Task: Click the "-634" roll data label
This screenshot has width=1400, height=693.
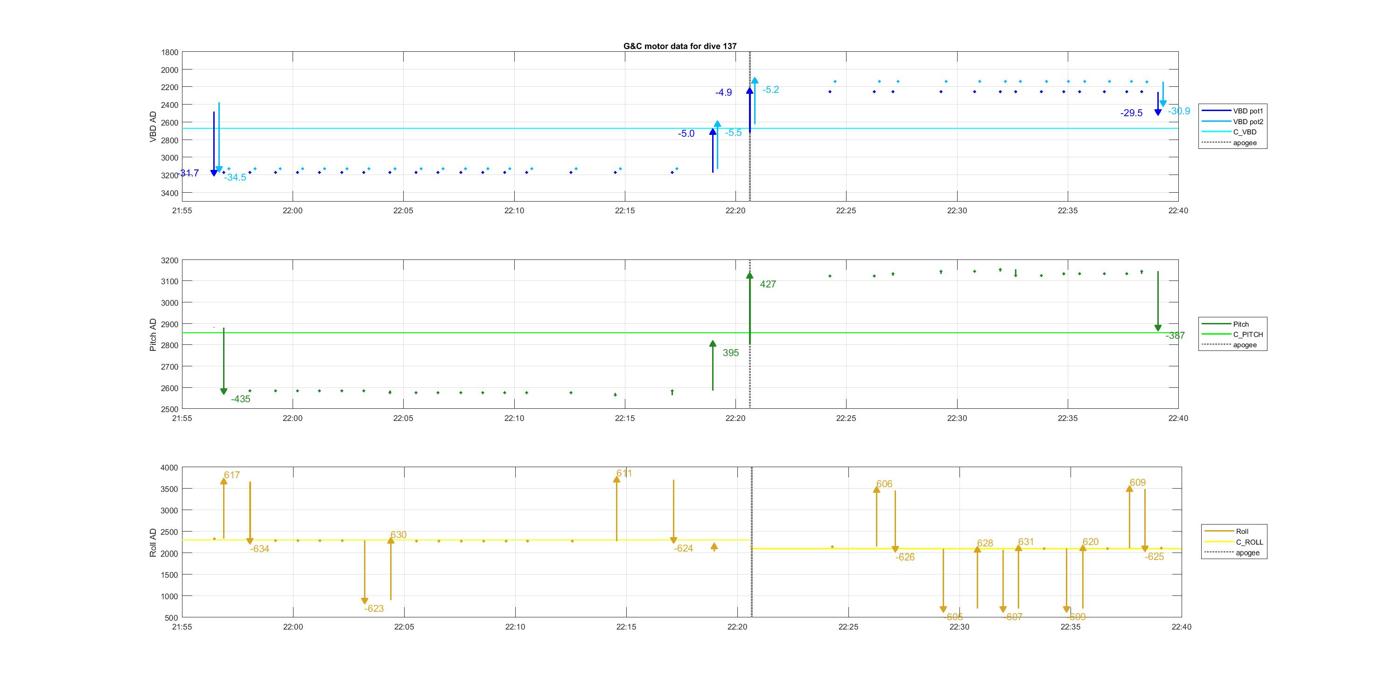Action: point(260,549)
